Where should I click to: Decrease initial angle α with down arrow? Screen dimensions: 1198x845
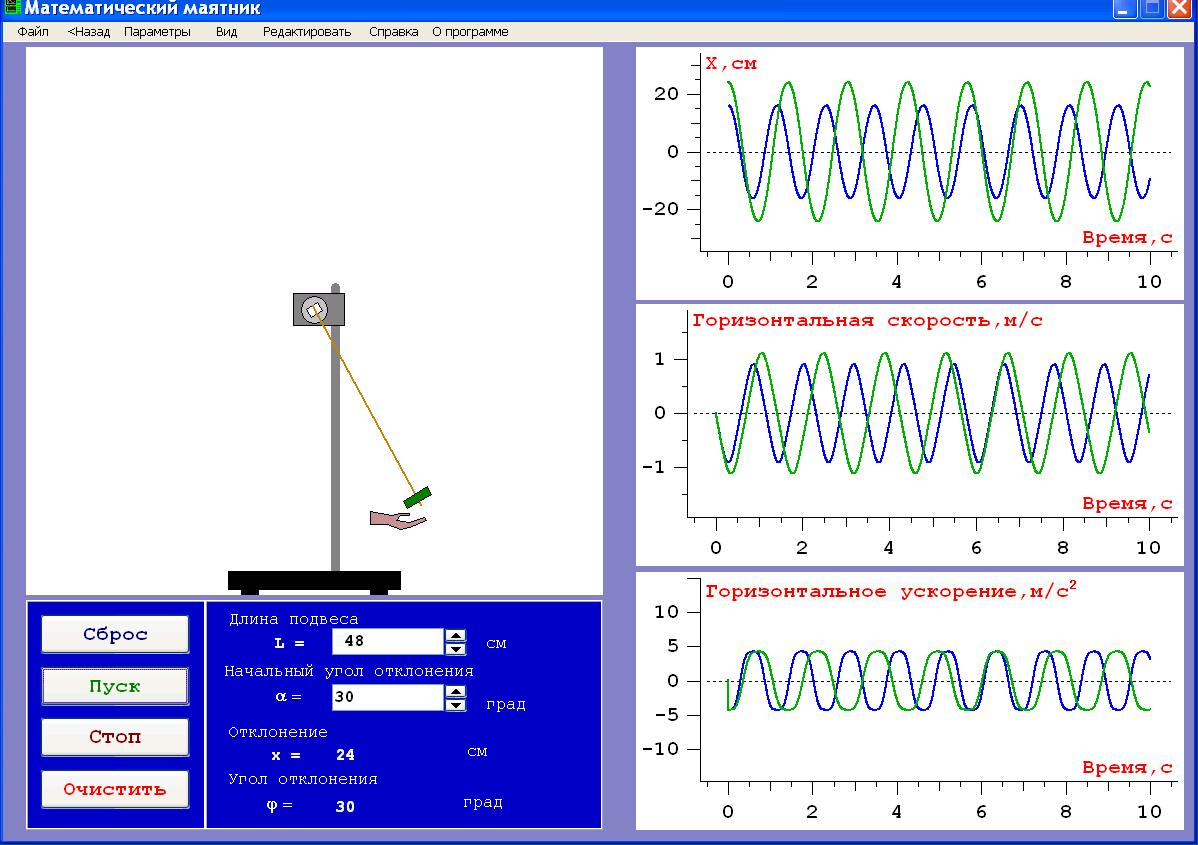456,704
